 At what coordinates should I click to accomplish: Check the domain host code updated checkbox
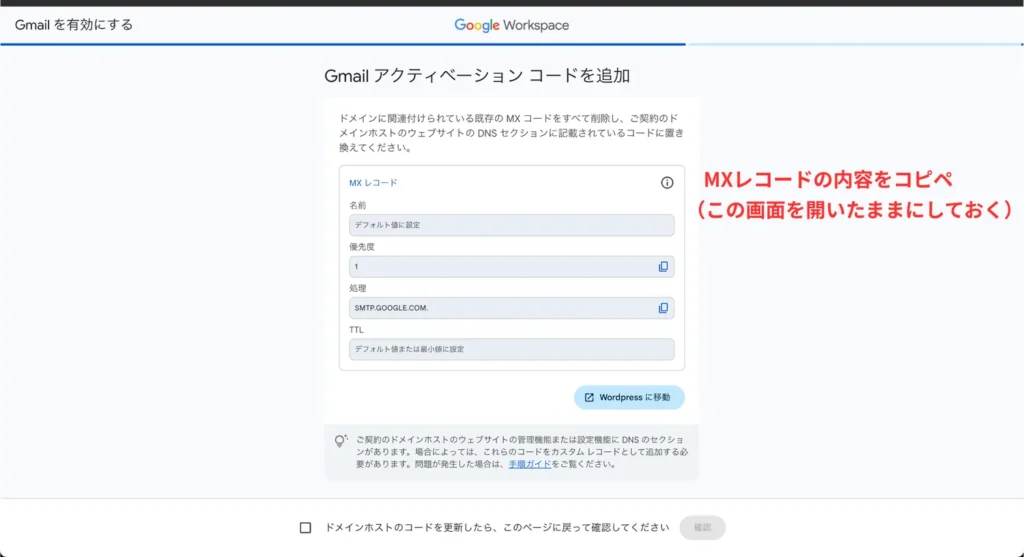click(x=306, y=528)
